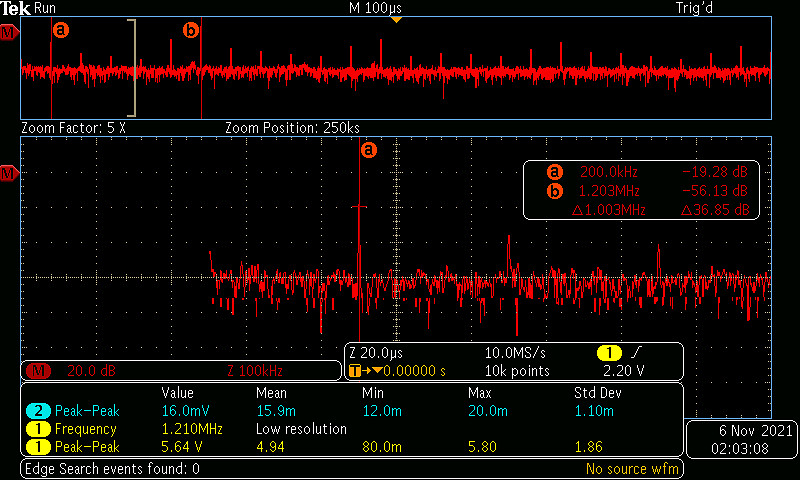Click the 02:03:08 time readout
Screen dimensions: 800x480
(740, 449)
